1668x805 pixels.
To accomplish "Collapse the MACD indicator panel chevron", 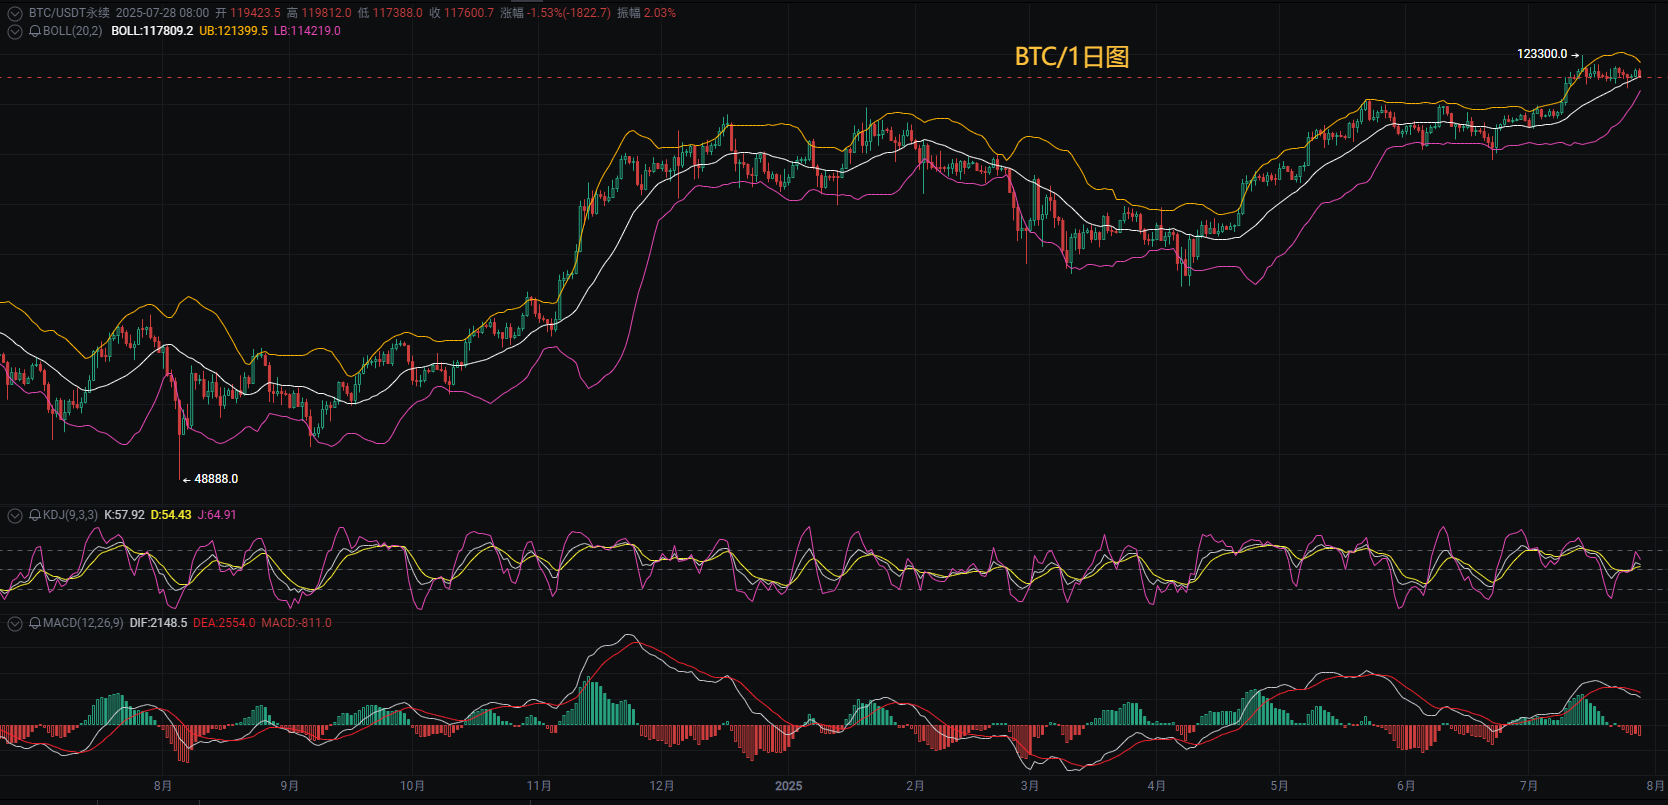I will coord(15,623).
